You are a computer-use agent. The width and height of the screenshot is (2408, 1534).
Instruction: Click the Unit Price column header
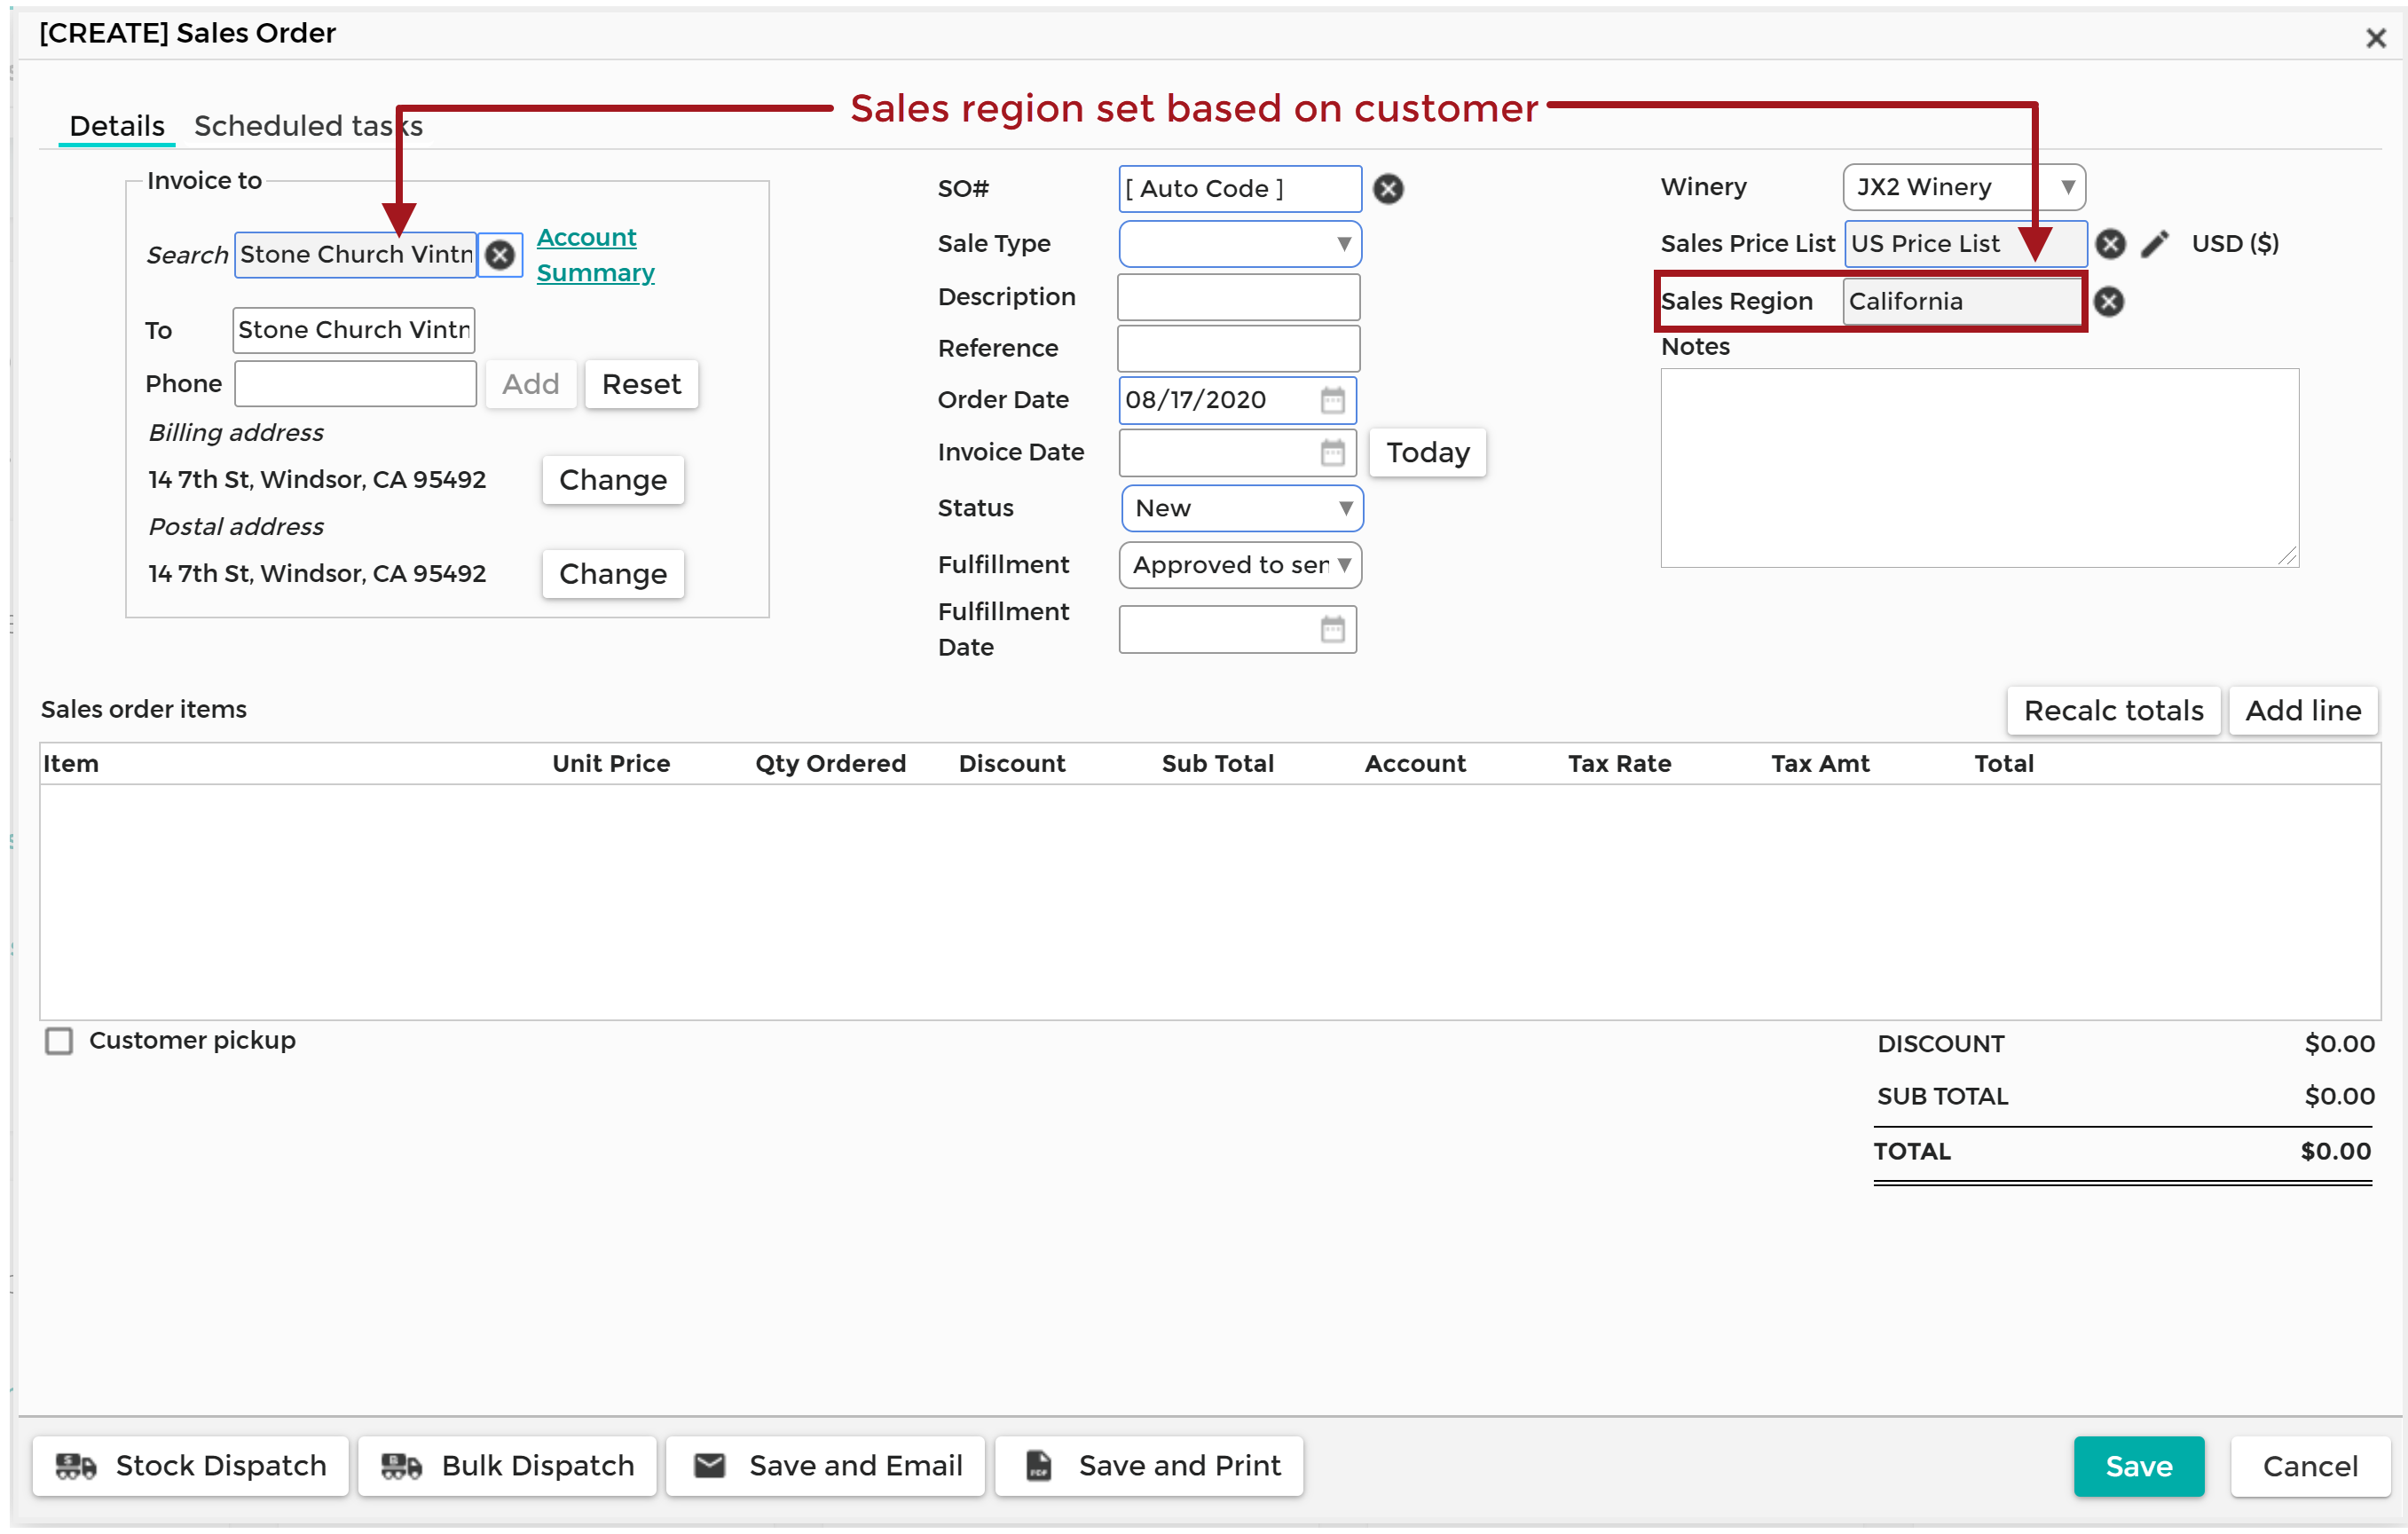tap(611, 764)
